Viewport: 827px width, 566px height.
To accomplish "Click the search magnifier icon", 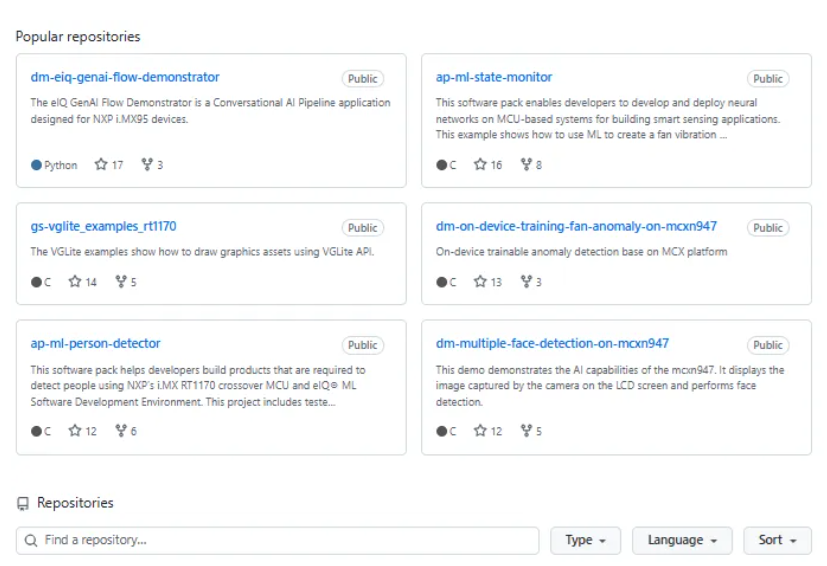I will click(x=31, y=541).
